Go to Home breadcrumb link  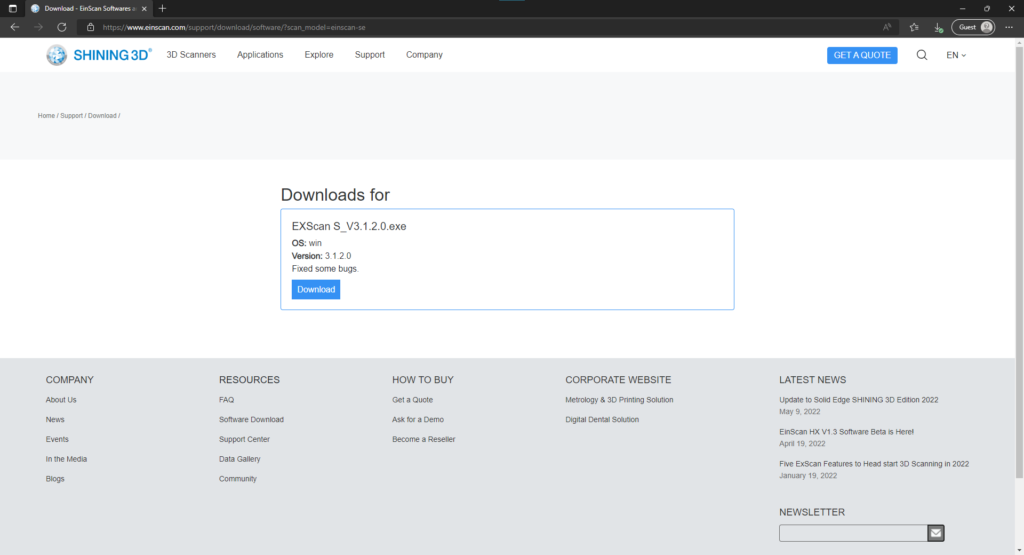pyautogui.click(x=46, y=116)
